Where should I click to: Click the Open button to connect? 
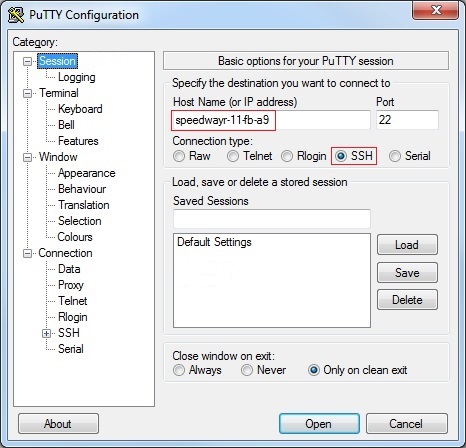coord(319,424)
